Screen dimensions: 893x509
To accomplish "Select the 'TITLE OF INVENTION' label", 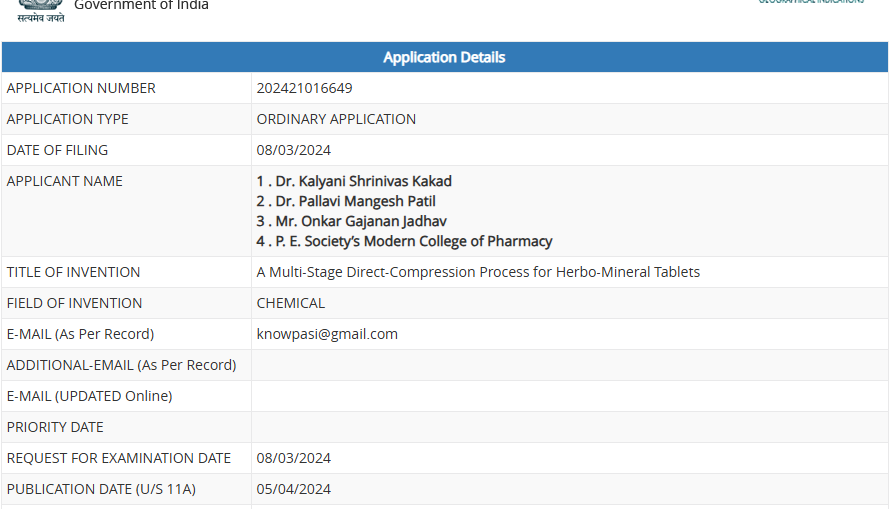I will click(73, 272).
